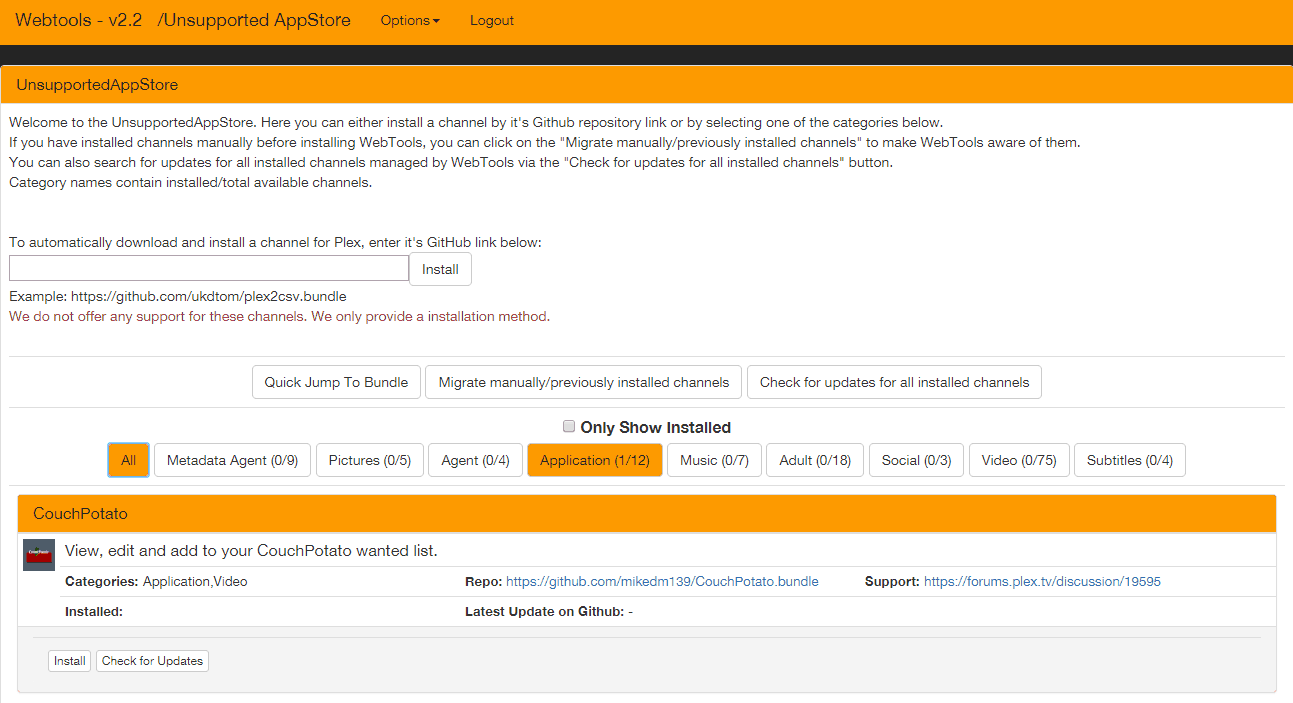This screenshot has width=1293, height=703.
Task: Focus the GitHub link input field
Action: [209, 268]
